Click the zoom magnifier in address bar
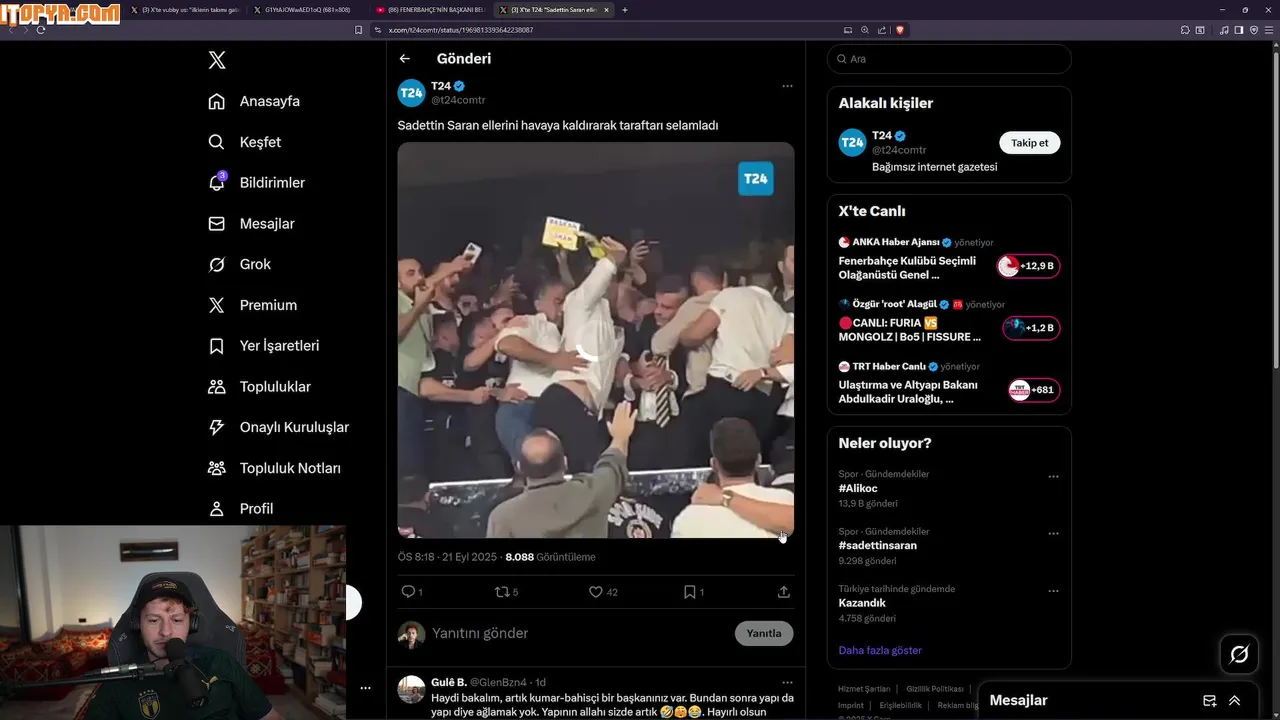The width and height of the screenshot is (1280, 720). click(865, 30)
